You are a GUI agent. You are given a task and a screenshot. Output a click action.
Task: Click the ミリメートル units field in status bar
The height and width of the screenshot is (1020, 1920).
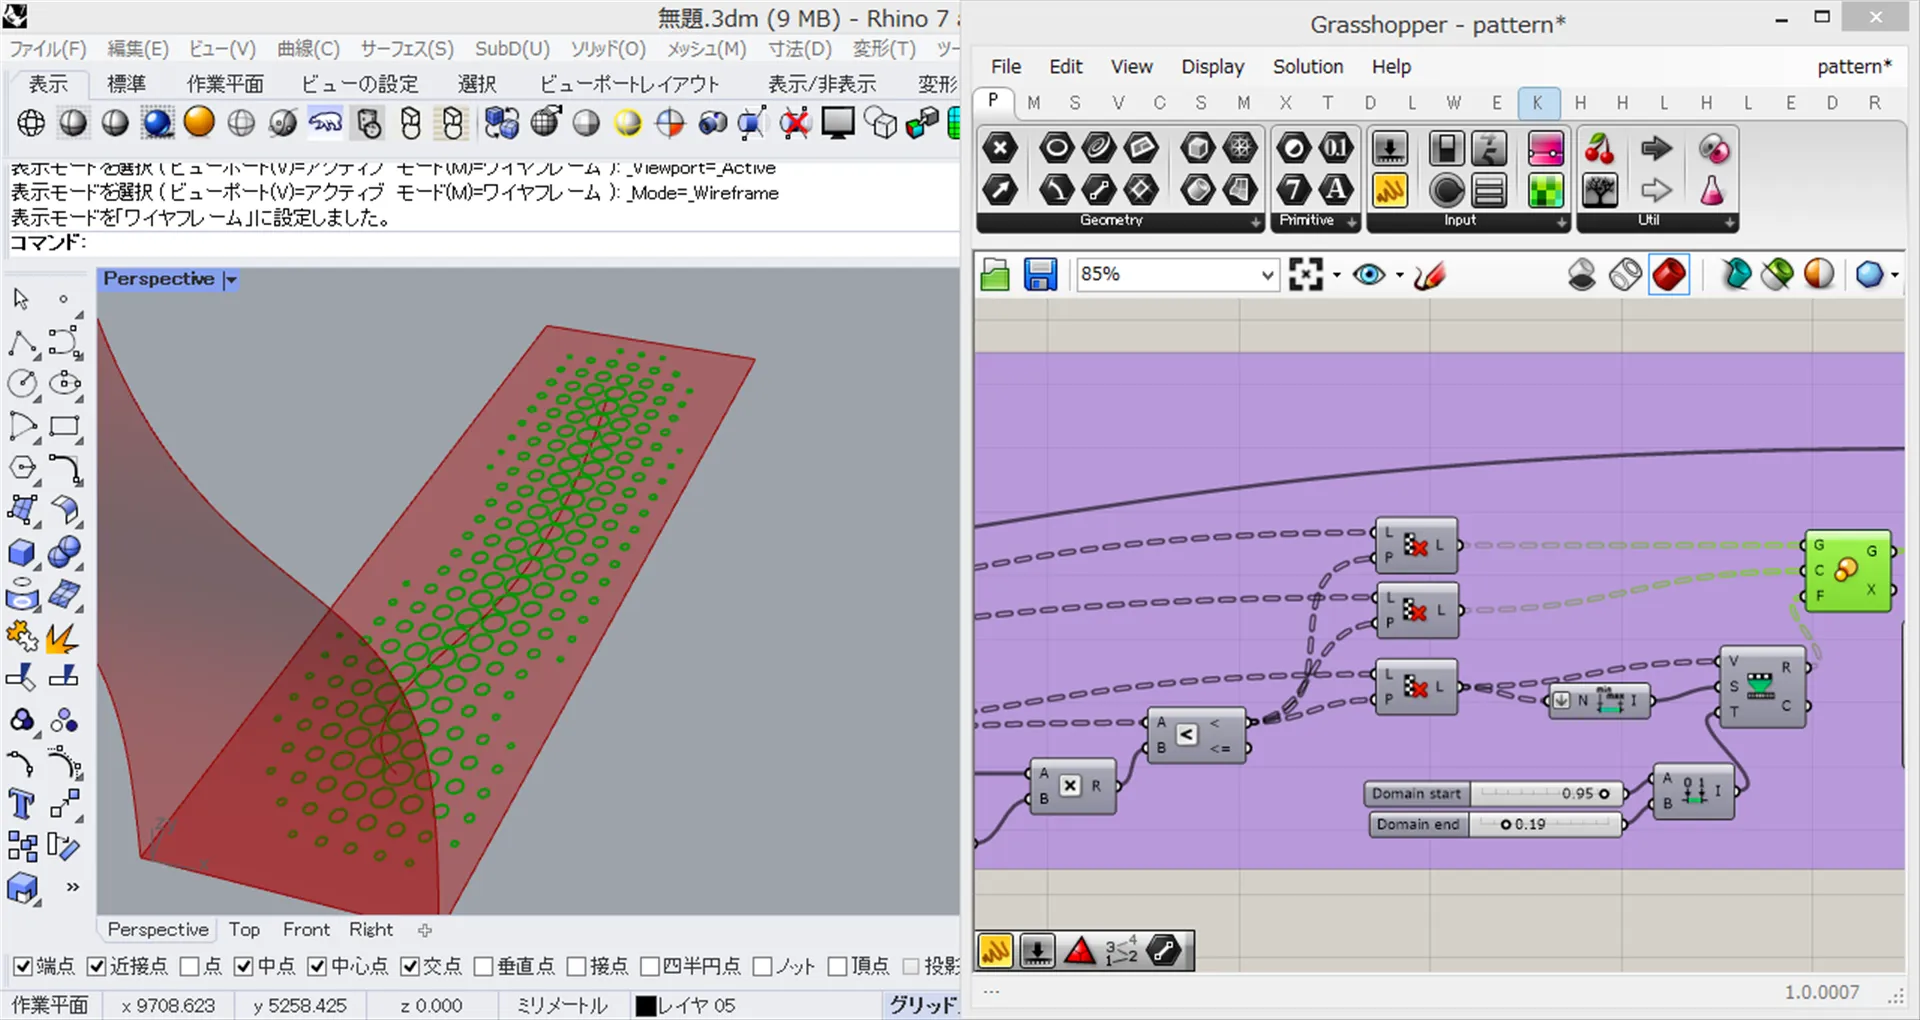(562, 1005)
